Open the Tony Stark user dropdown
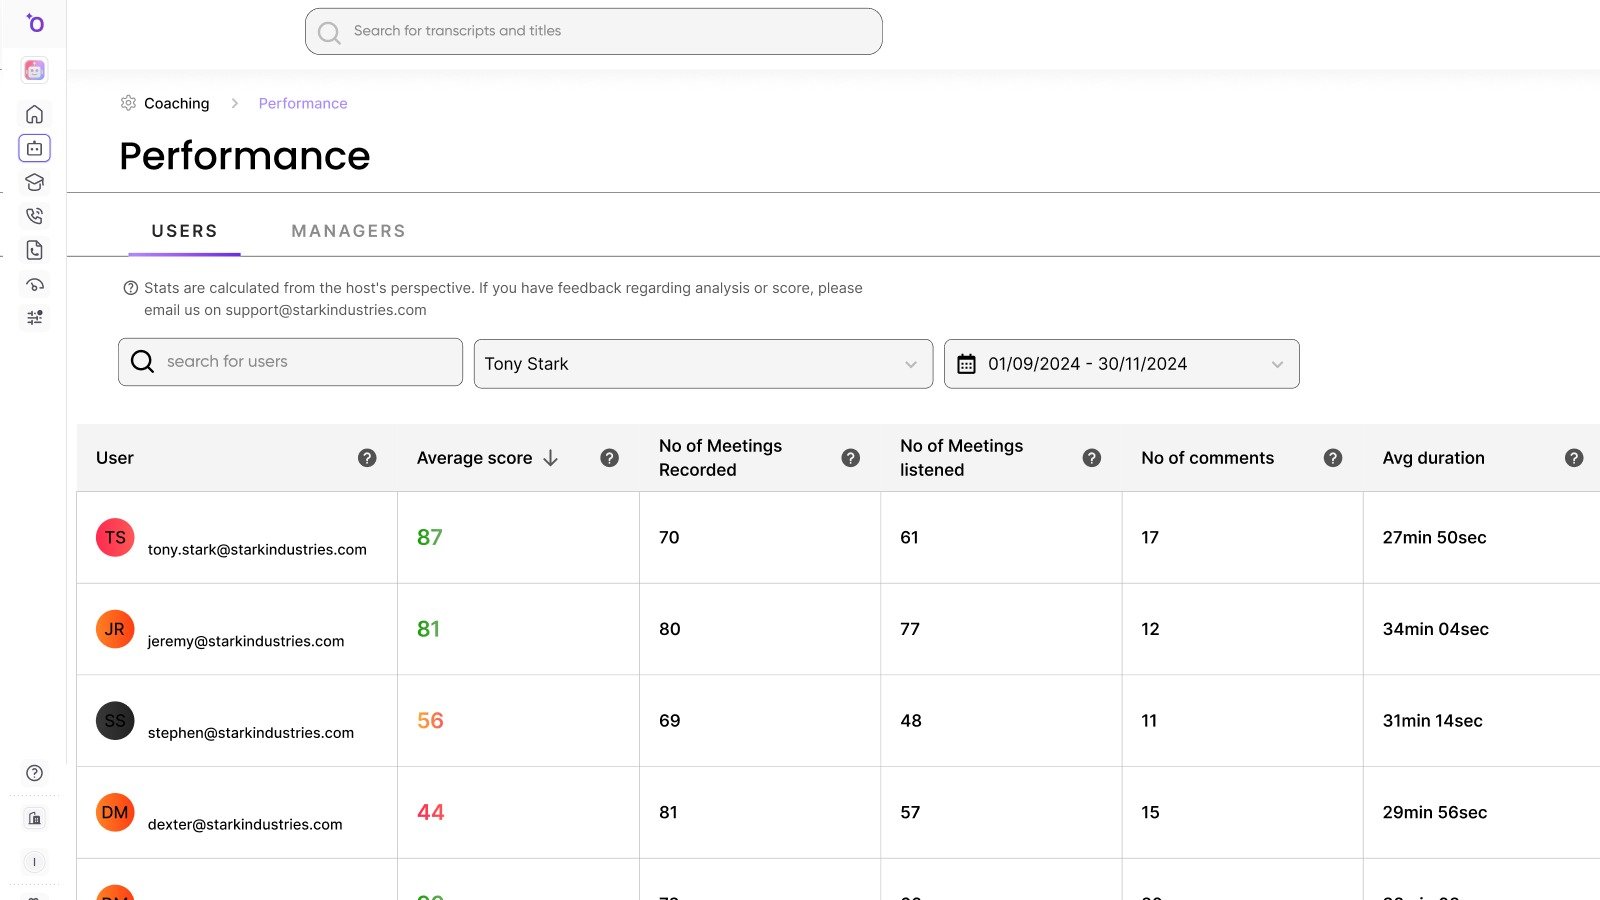Viewport: 1600px width, 900px height. (702, 364)
